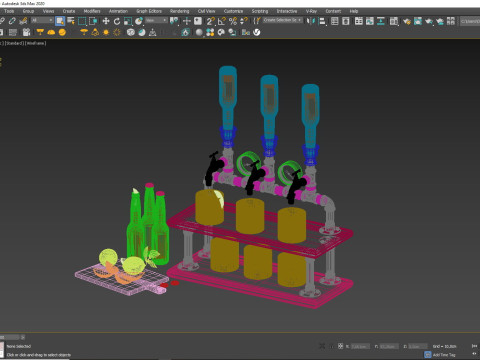Toggle Percent Snap
The height and width of the screenshot is (360, 480).
[233, 21]
